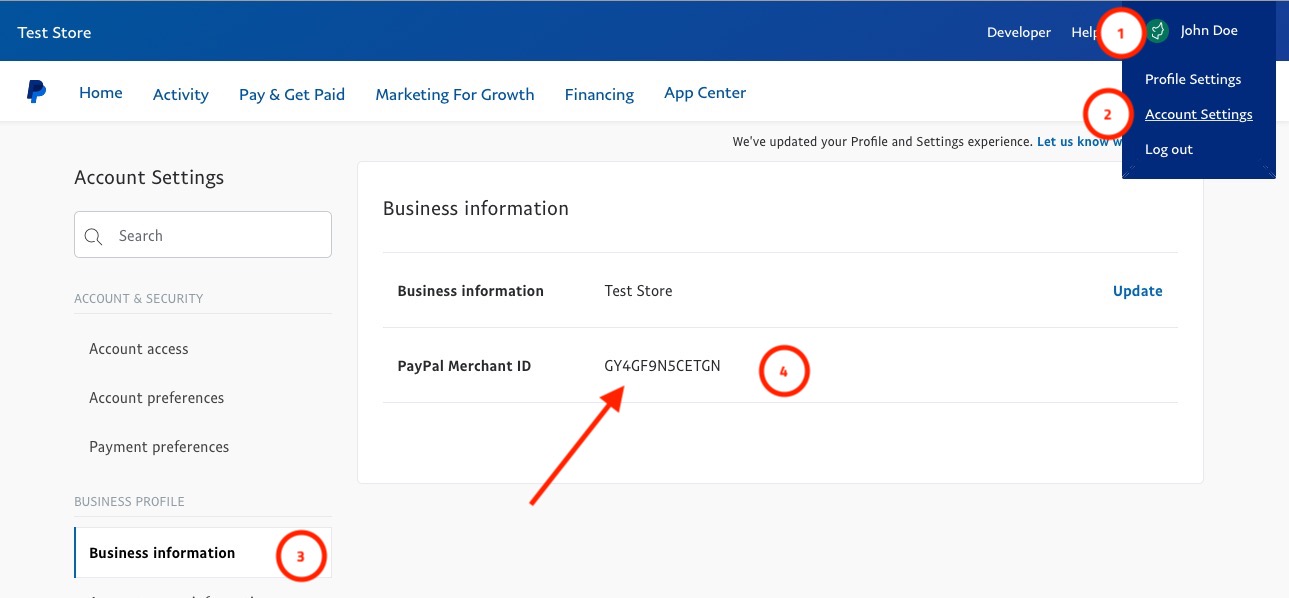1289x598 pixels.
Task: Choose Log out in dropdown
Action: pyautogui.click(x=1169, y=149)
